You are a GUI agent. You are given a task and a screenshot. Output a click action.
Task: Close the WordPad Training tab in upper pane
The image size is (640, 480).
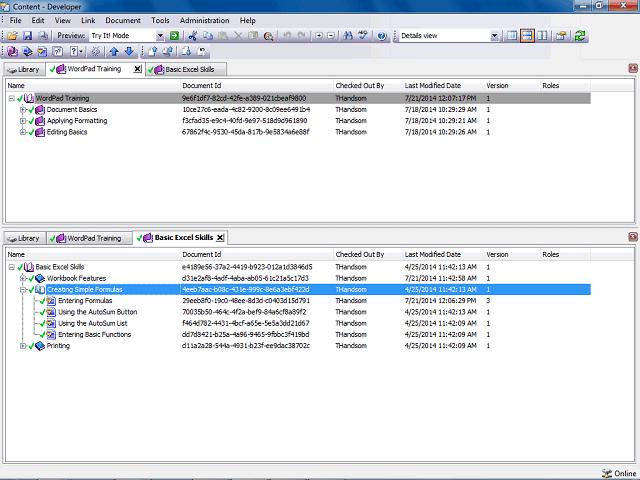[138, 69]
